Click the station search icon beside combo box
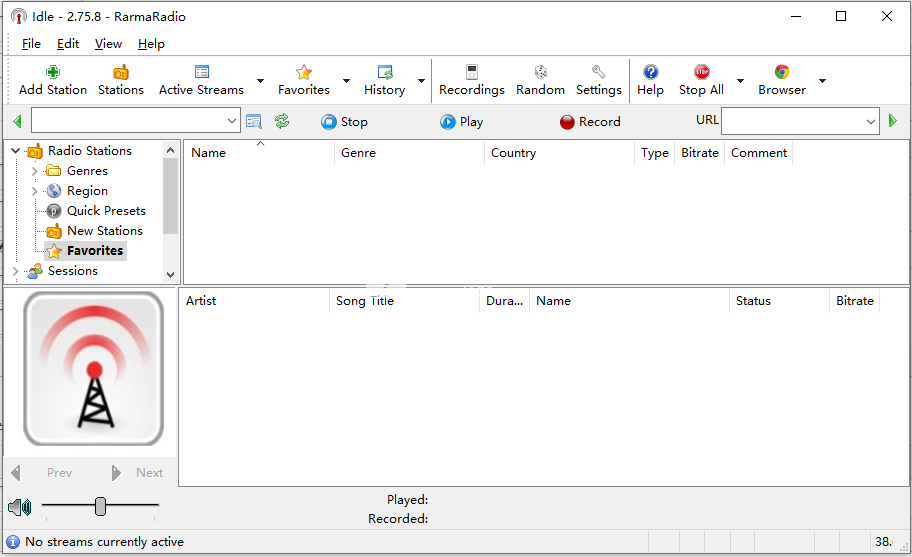The image size is (912, 557). coord(254,122)
